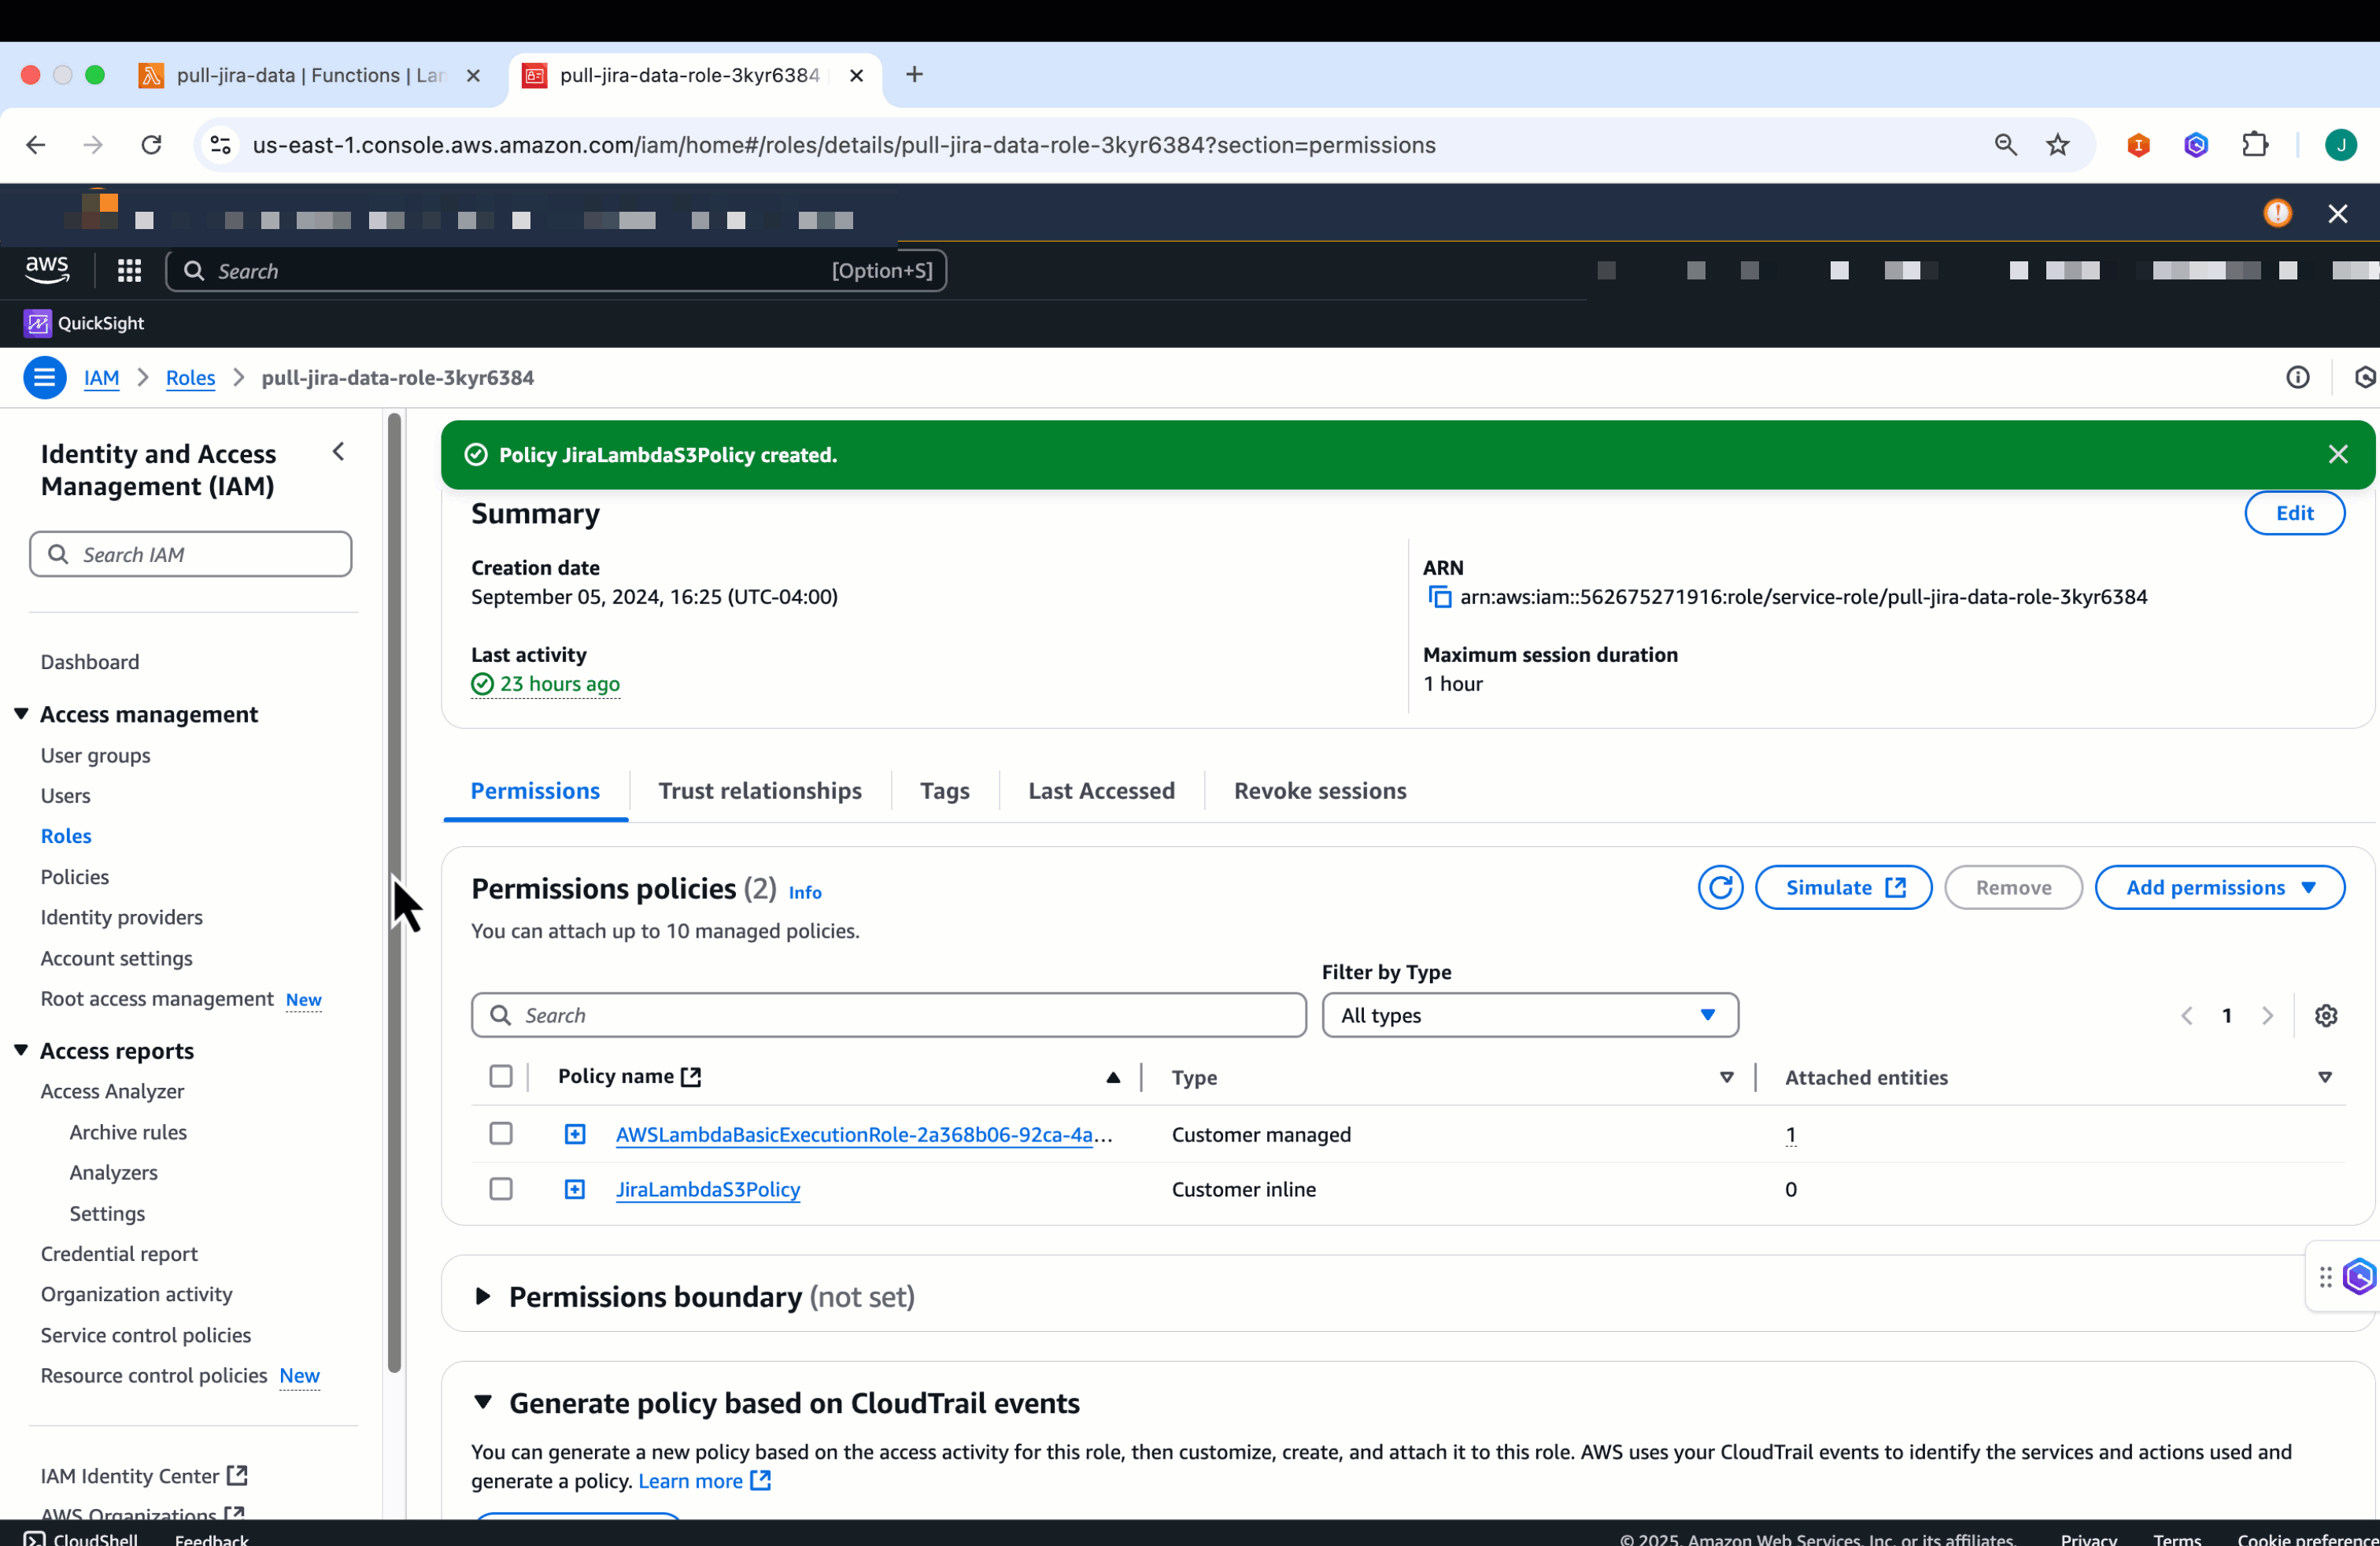Select all policies via header checkbox
This screenshot has width=2380, height=1546.
501,1076
